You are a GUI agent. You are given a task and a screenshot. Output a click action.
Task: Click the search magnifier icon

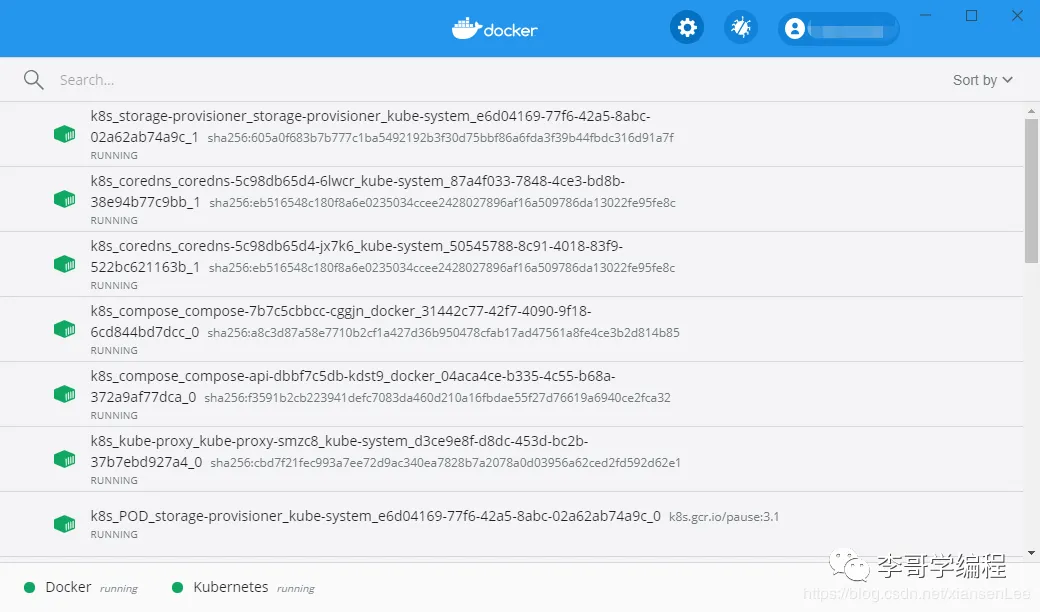tap(33, 80)
